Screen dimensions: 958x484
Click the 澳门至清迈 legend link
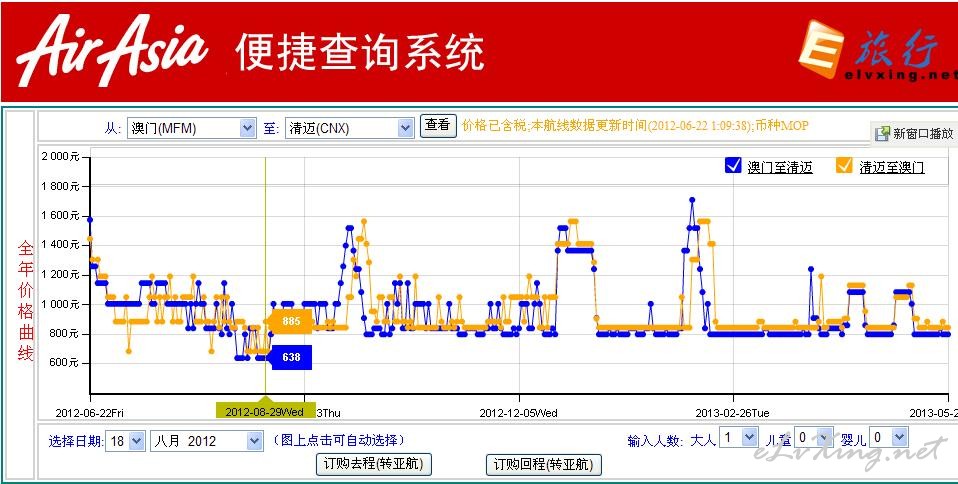coord(780,167)
